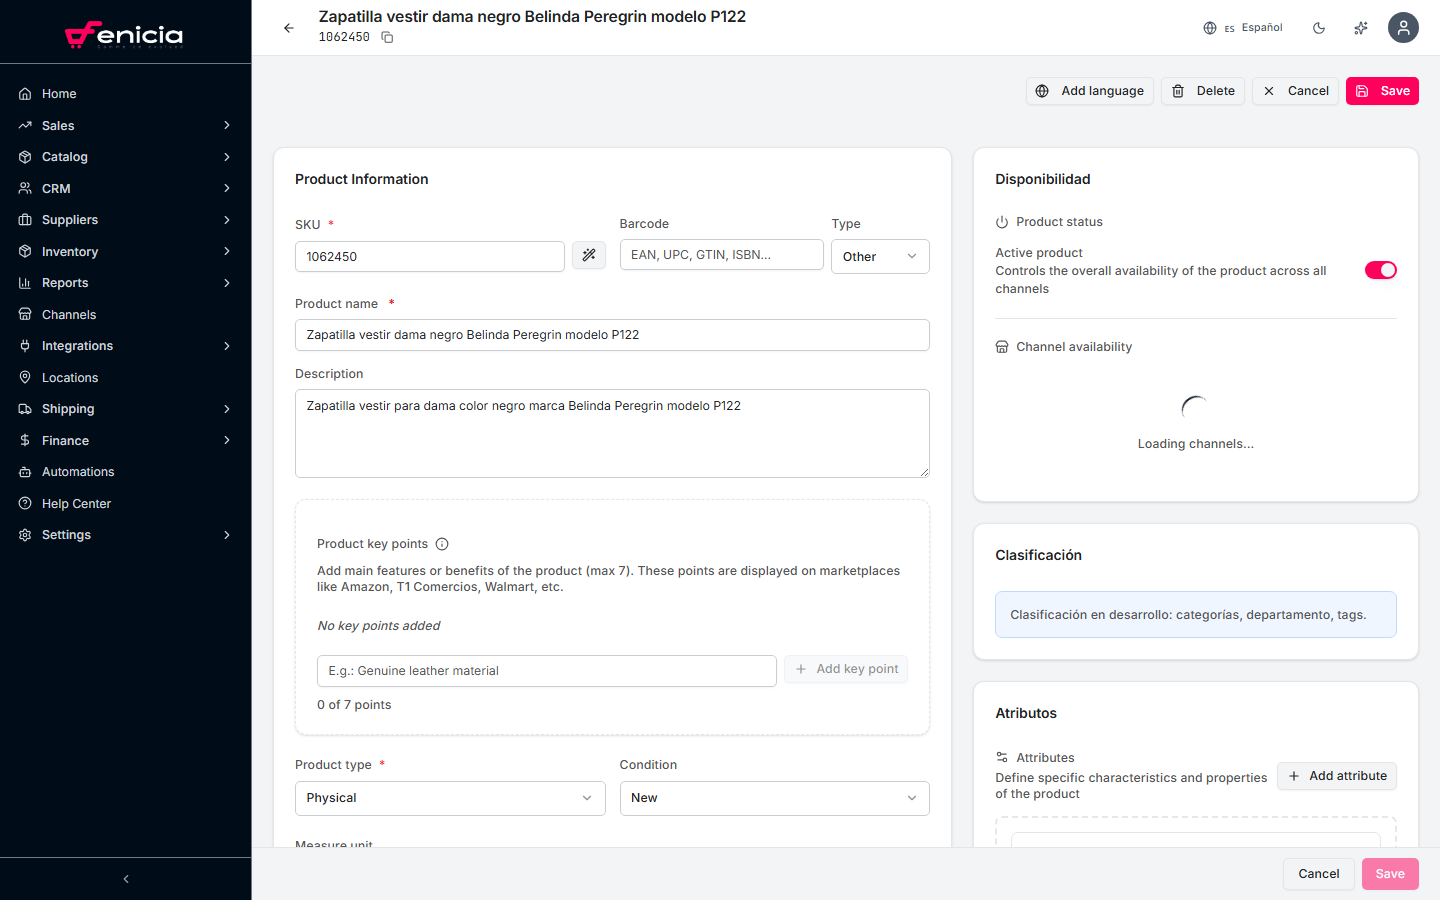Open the Settings menu in the sidebar
The height and width of the screenshot is (900, 1440).
[66, 534]
